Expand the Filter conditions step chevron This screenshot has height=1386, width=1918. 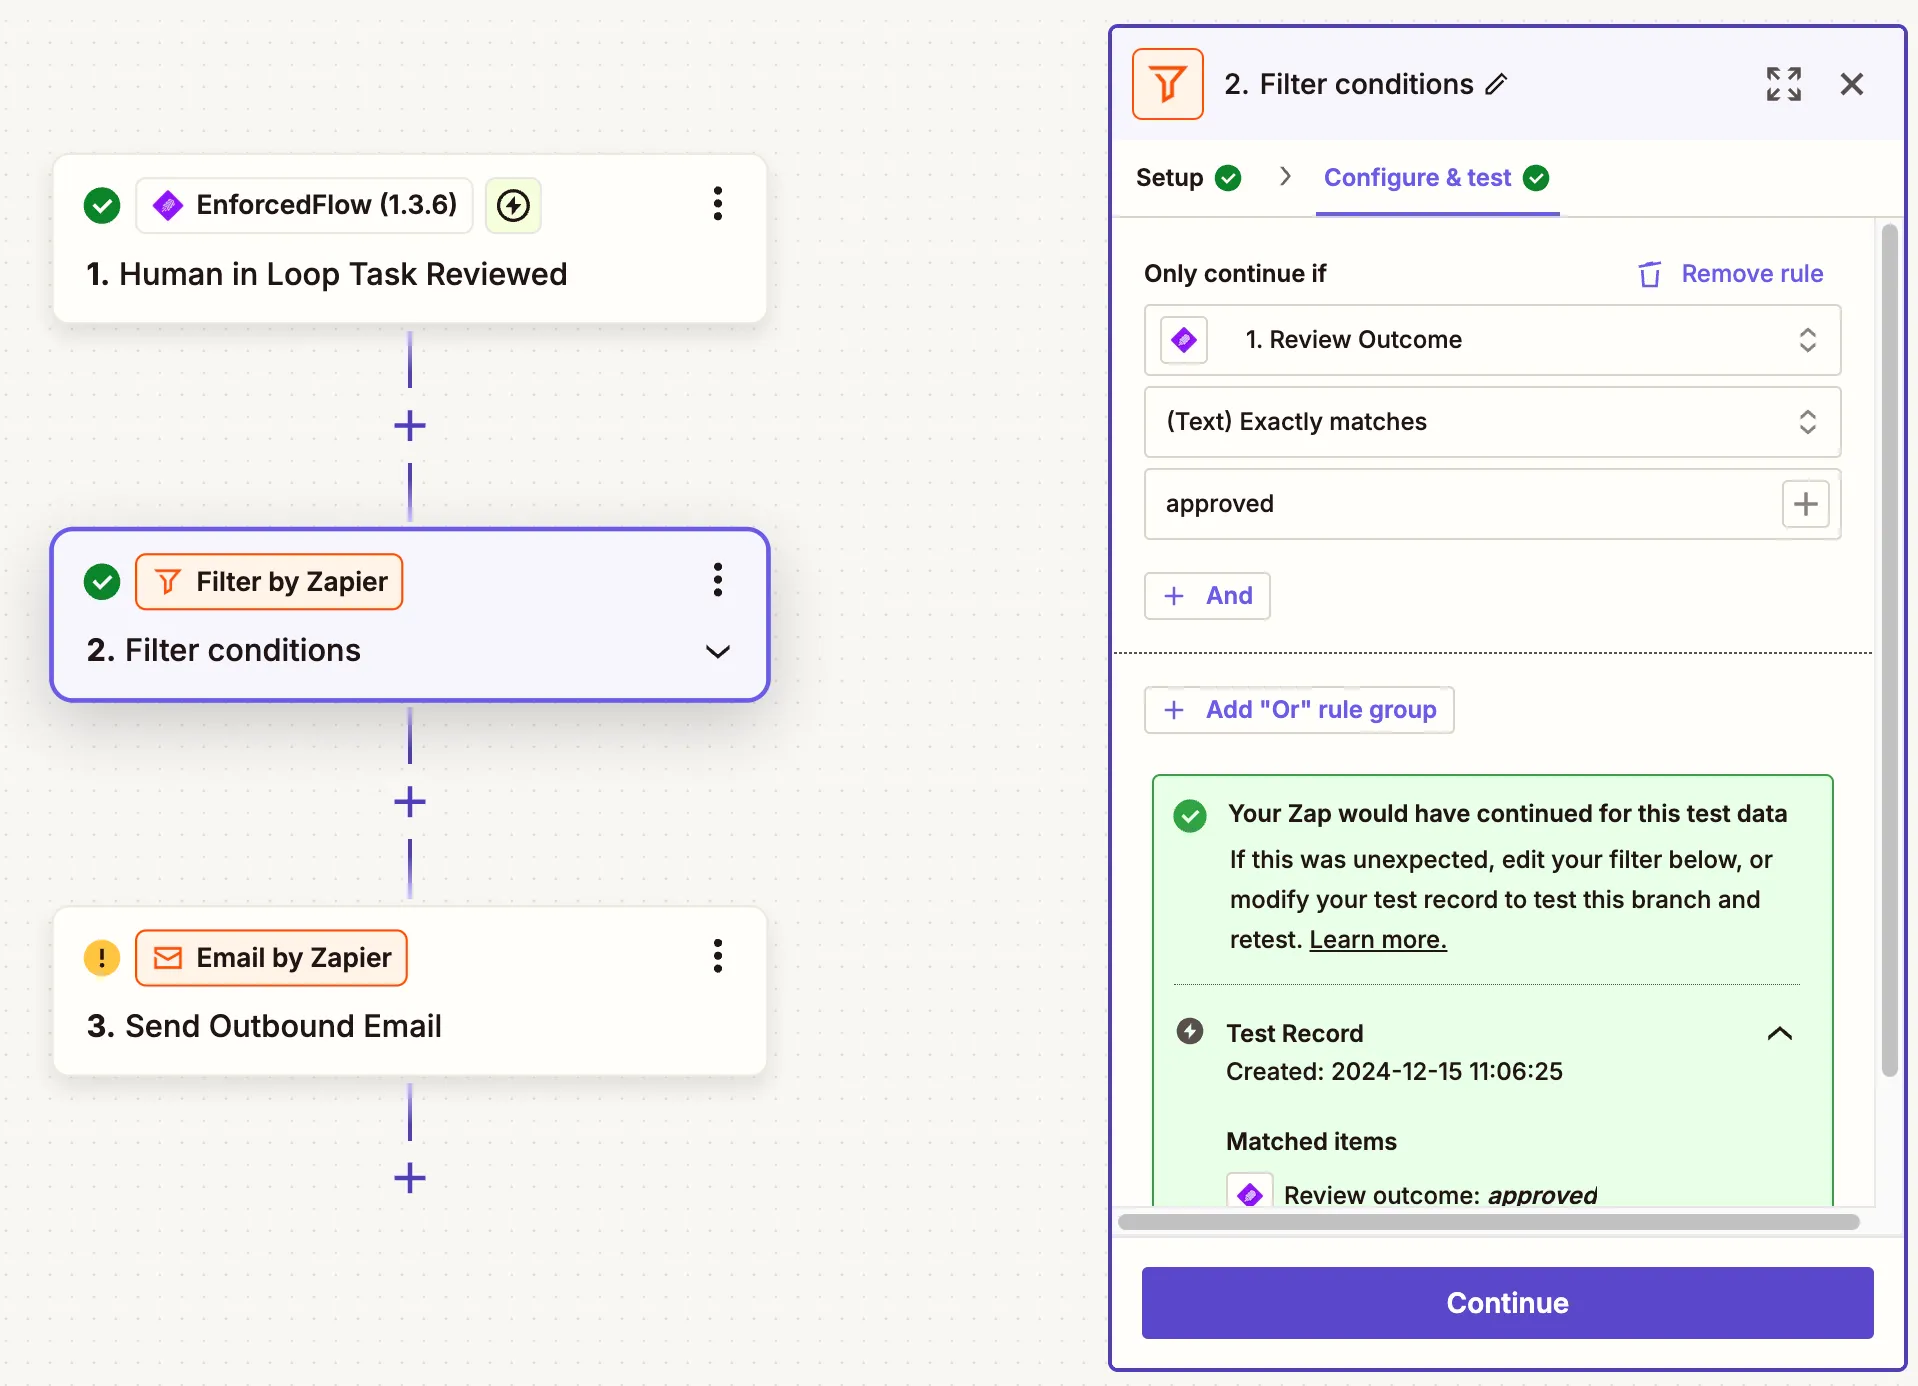(x=717, y=652)
